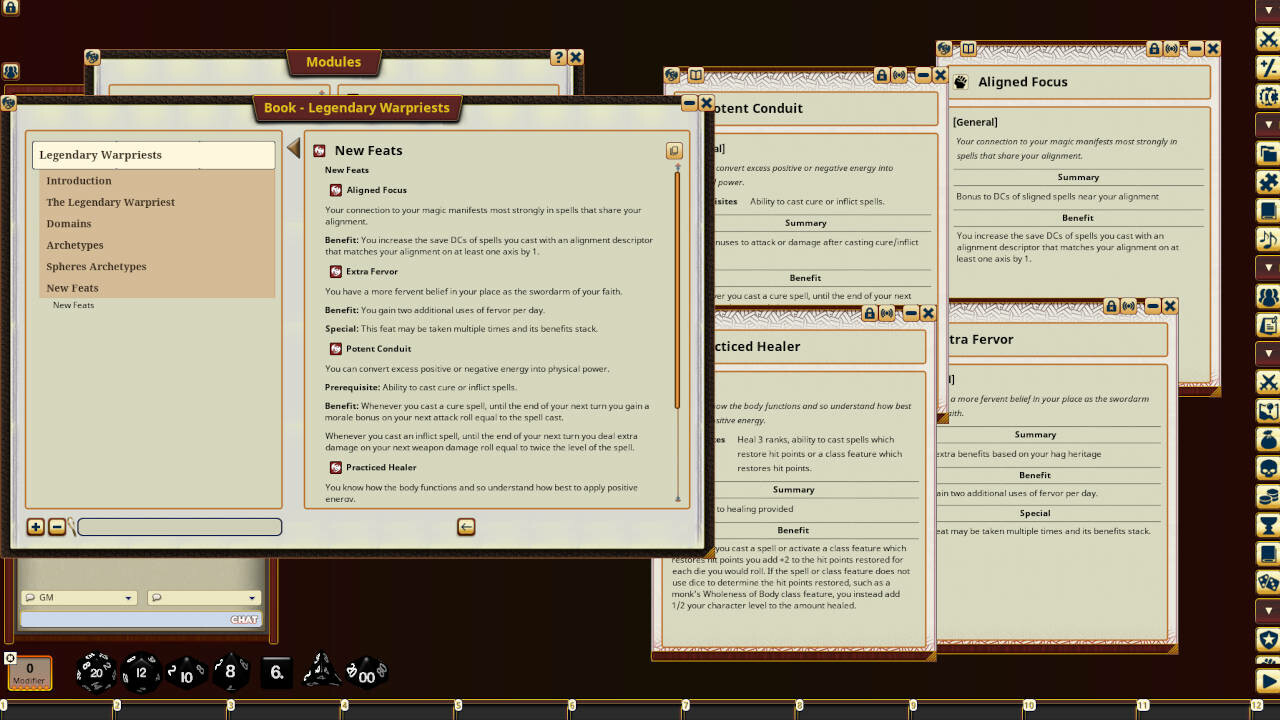1280x720 pixels.
Task: Lock the Aligned Focus window
Action: (x=1153, y=48)
